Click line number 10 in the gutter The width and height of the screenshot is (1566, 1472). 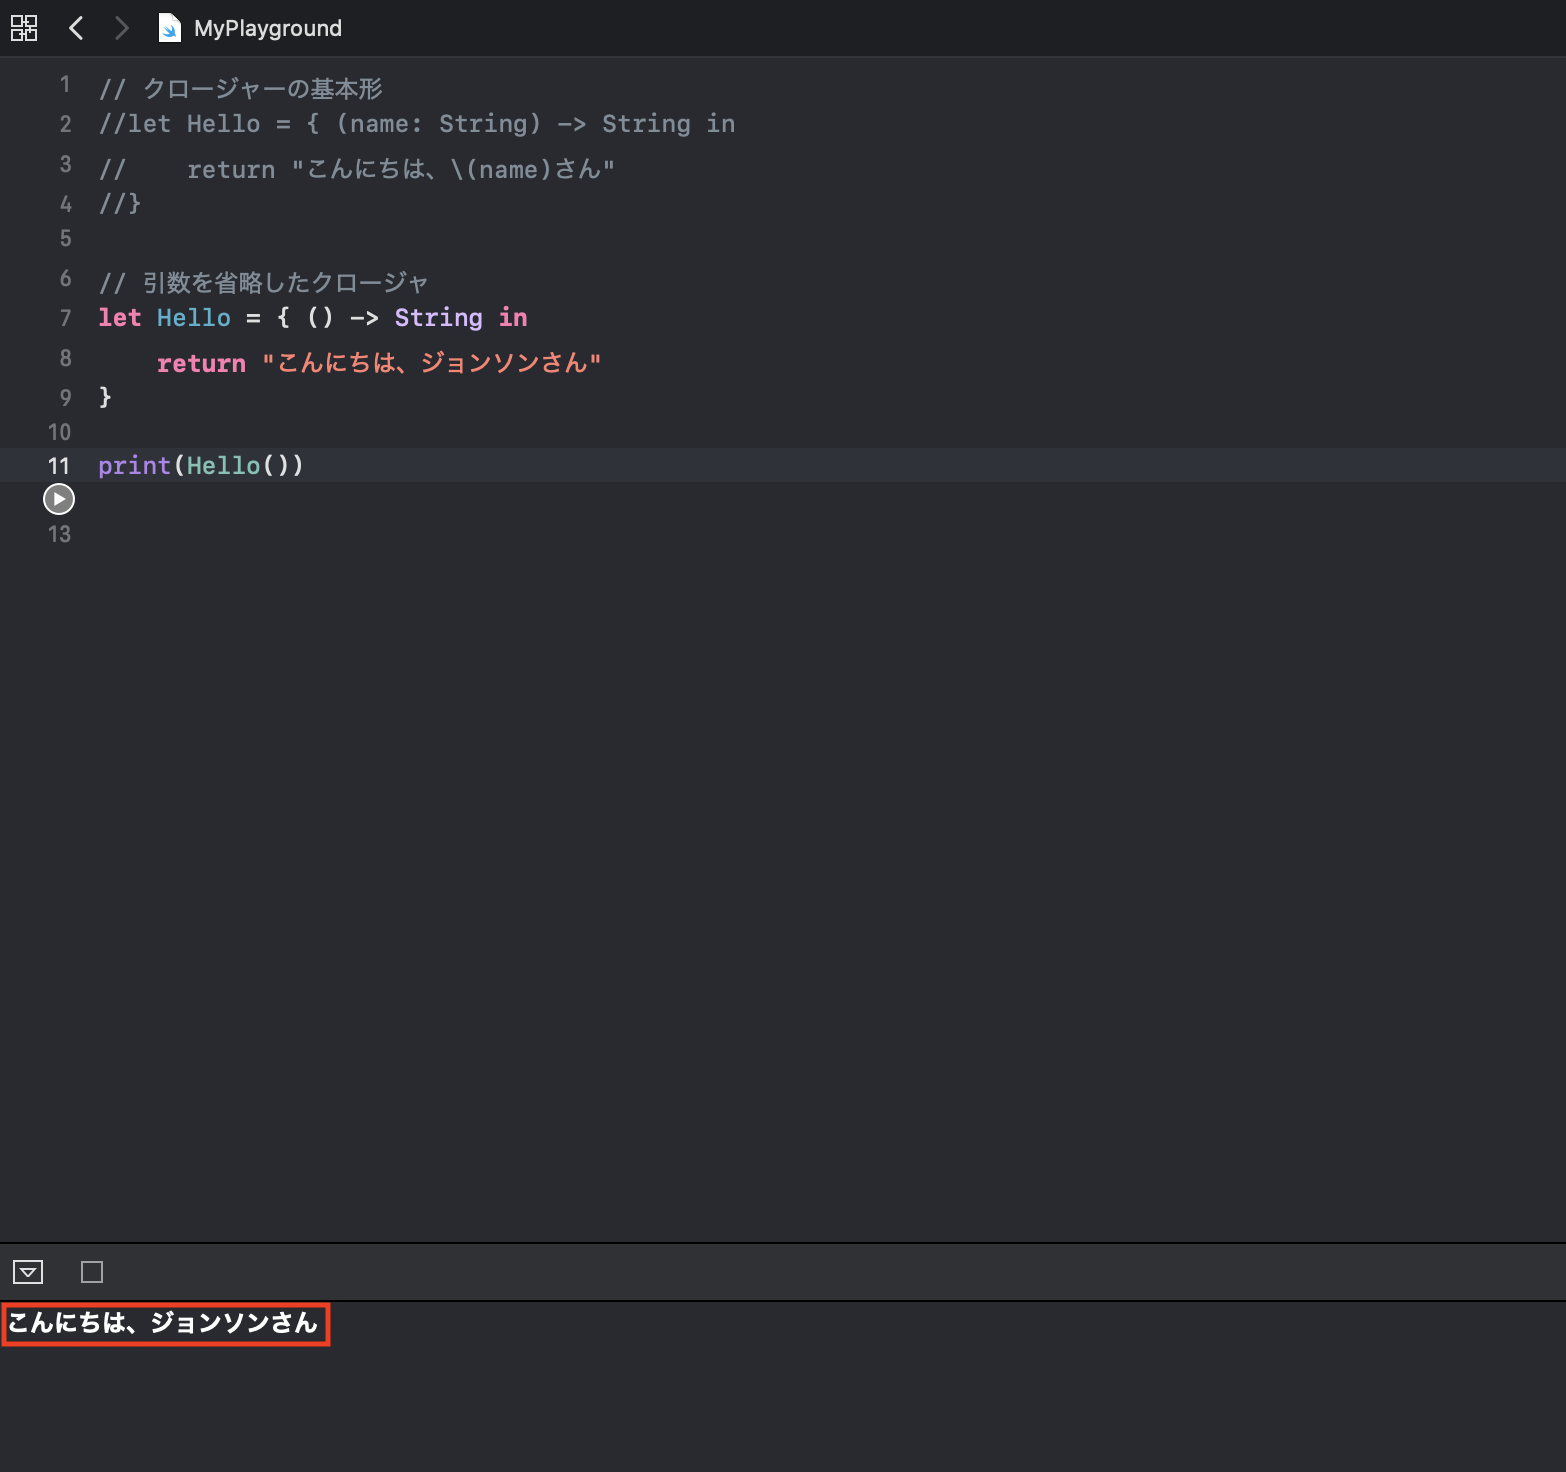coord(59,432)
